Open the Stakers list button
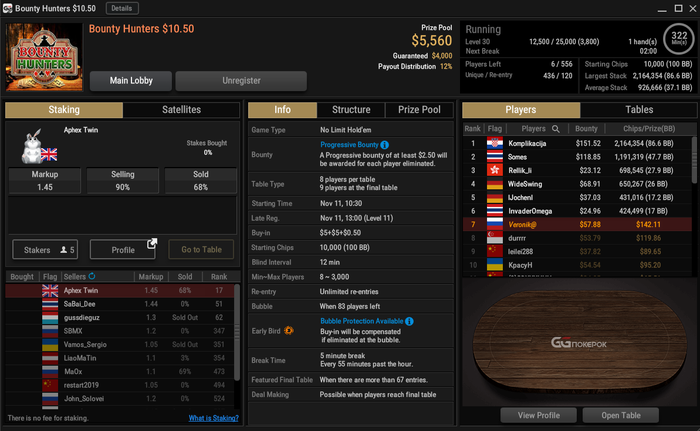This screenshot has width=700, height=431. tap(45, 250)
